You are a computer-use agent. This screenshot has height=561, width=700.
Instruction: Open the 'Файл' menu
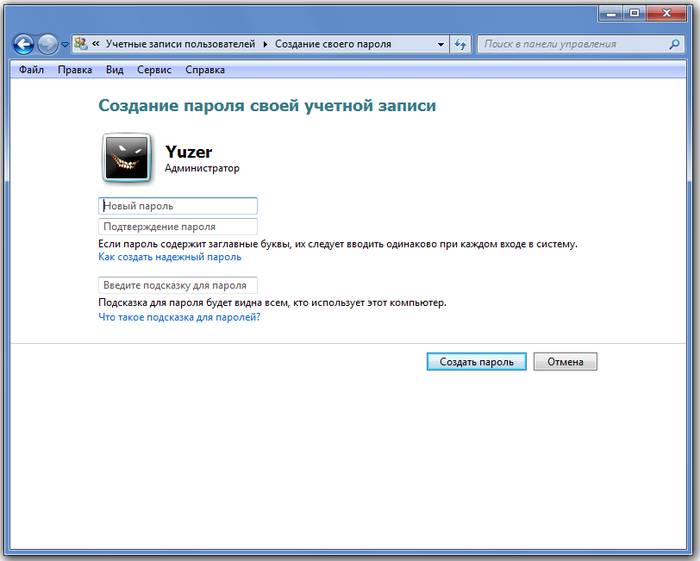[x=31, y=70]
